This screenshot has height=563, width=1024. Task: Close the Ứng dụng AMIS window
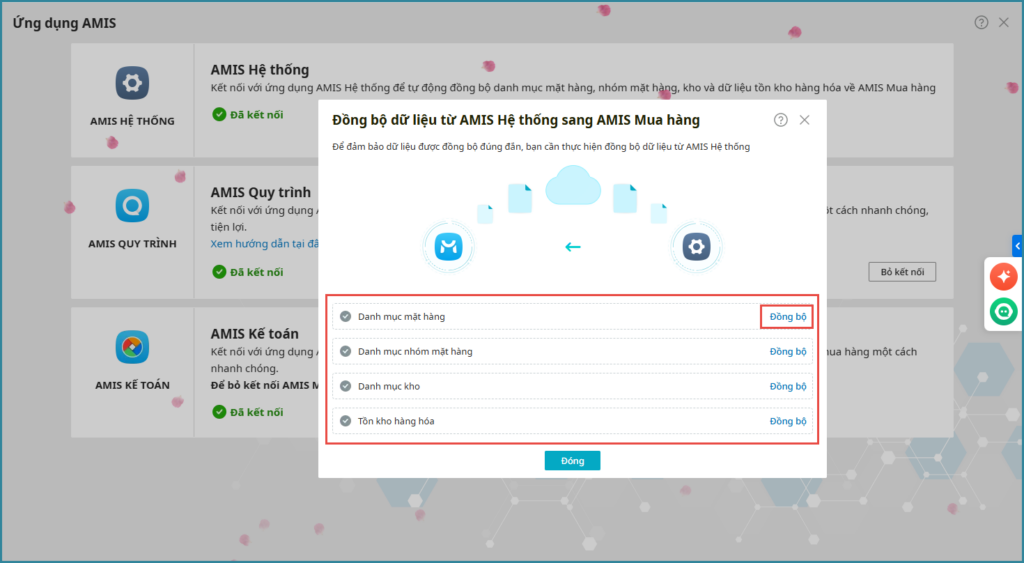tap(1004, 22)
